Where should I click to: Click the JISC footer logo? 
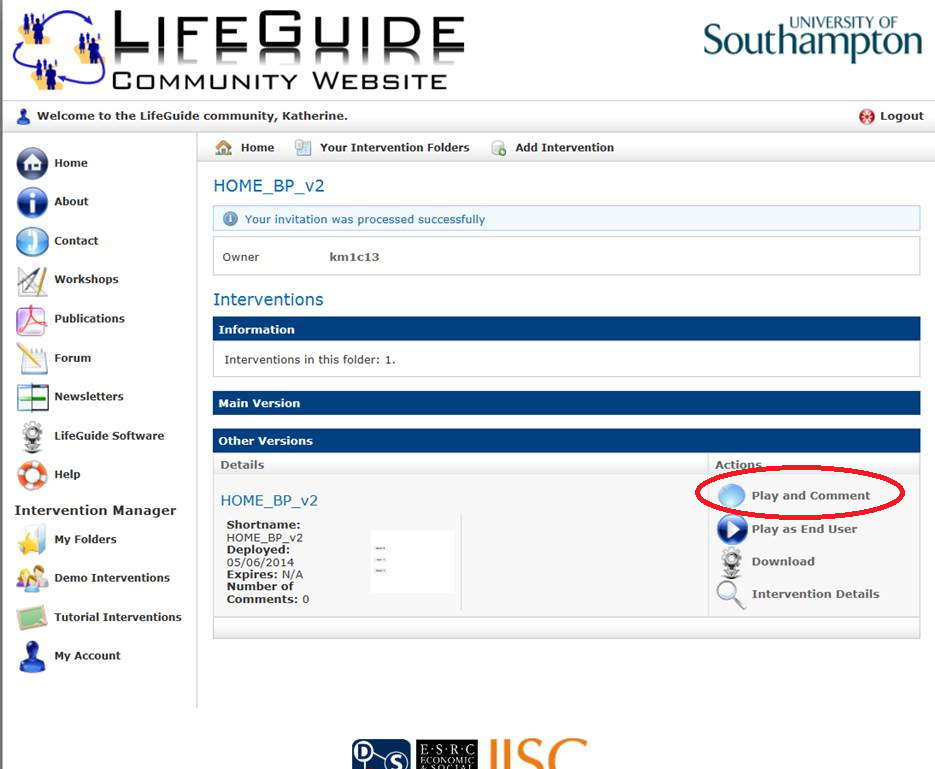(538, 754)
